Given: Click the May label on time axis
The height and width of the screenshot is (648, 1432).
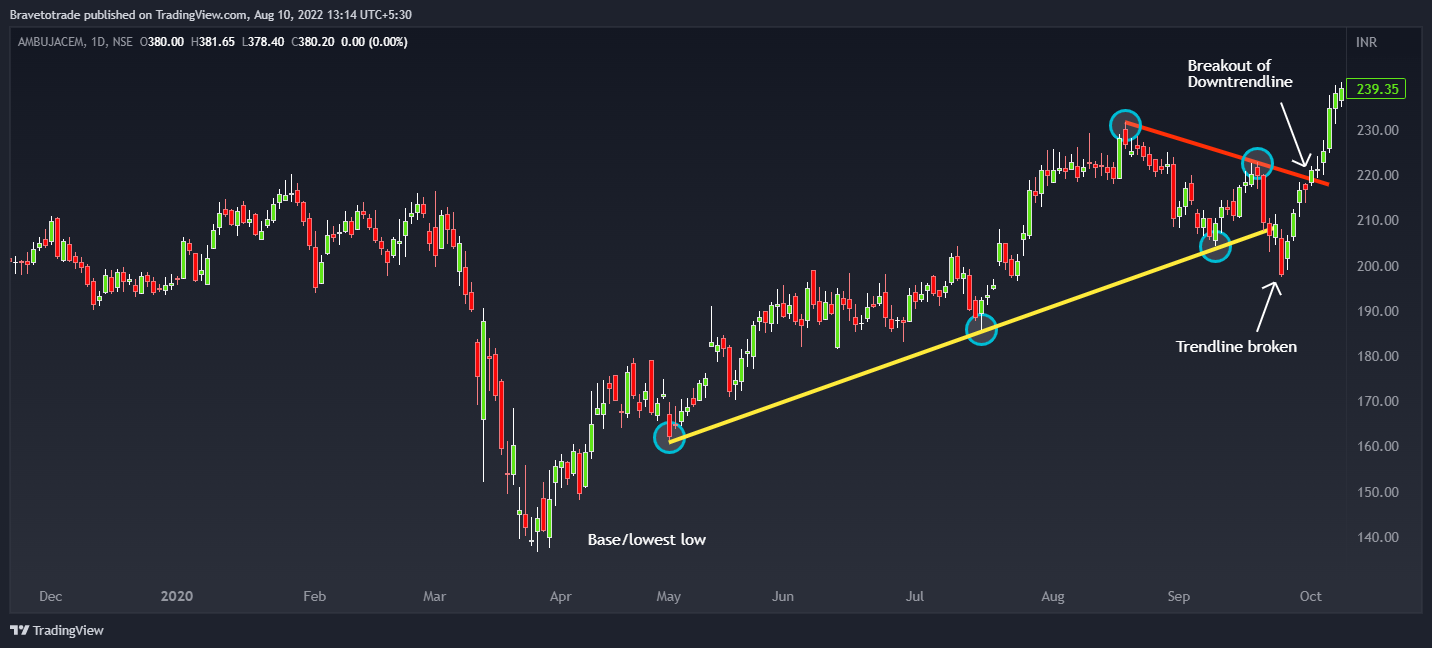Looking at the screenshot, I should coord(668,596).
